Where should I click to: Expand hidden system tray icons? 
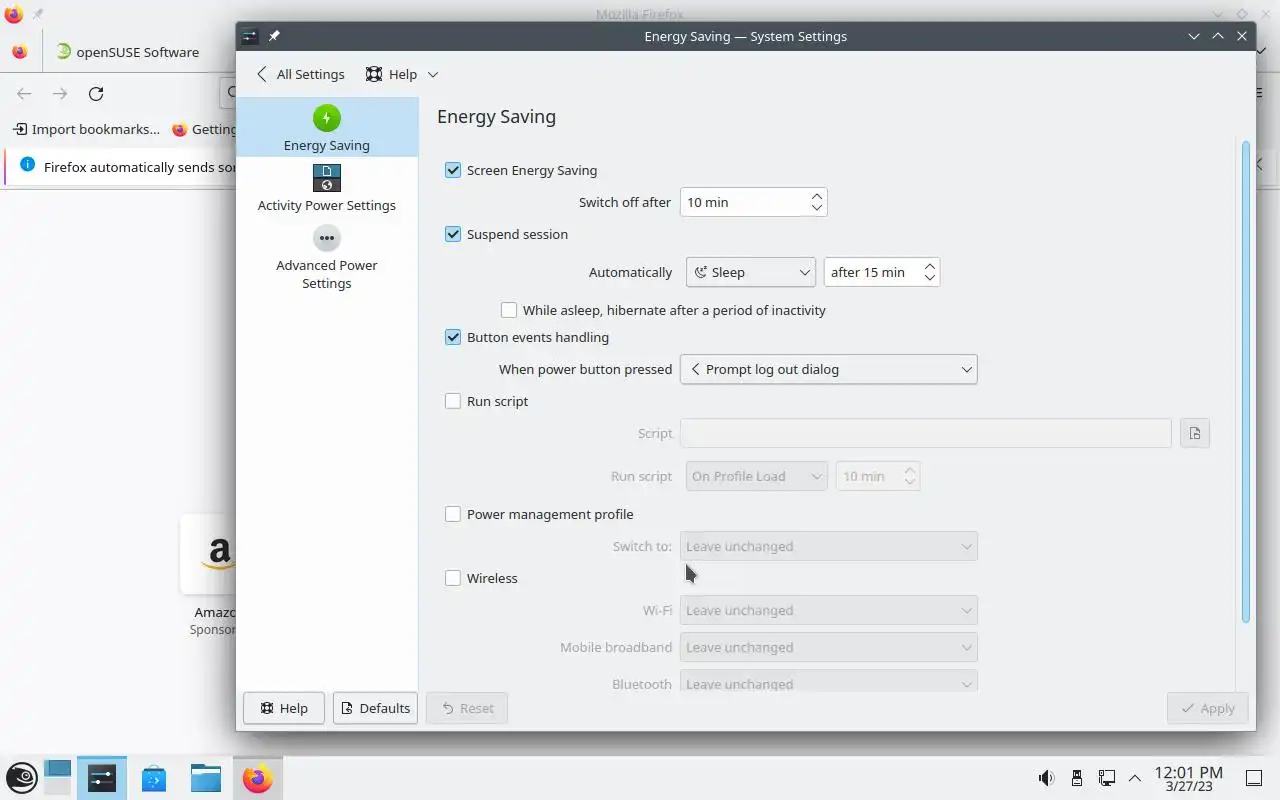(x=1135, y=778)
